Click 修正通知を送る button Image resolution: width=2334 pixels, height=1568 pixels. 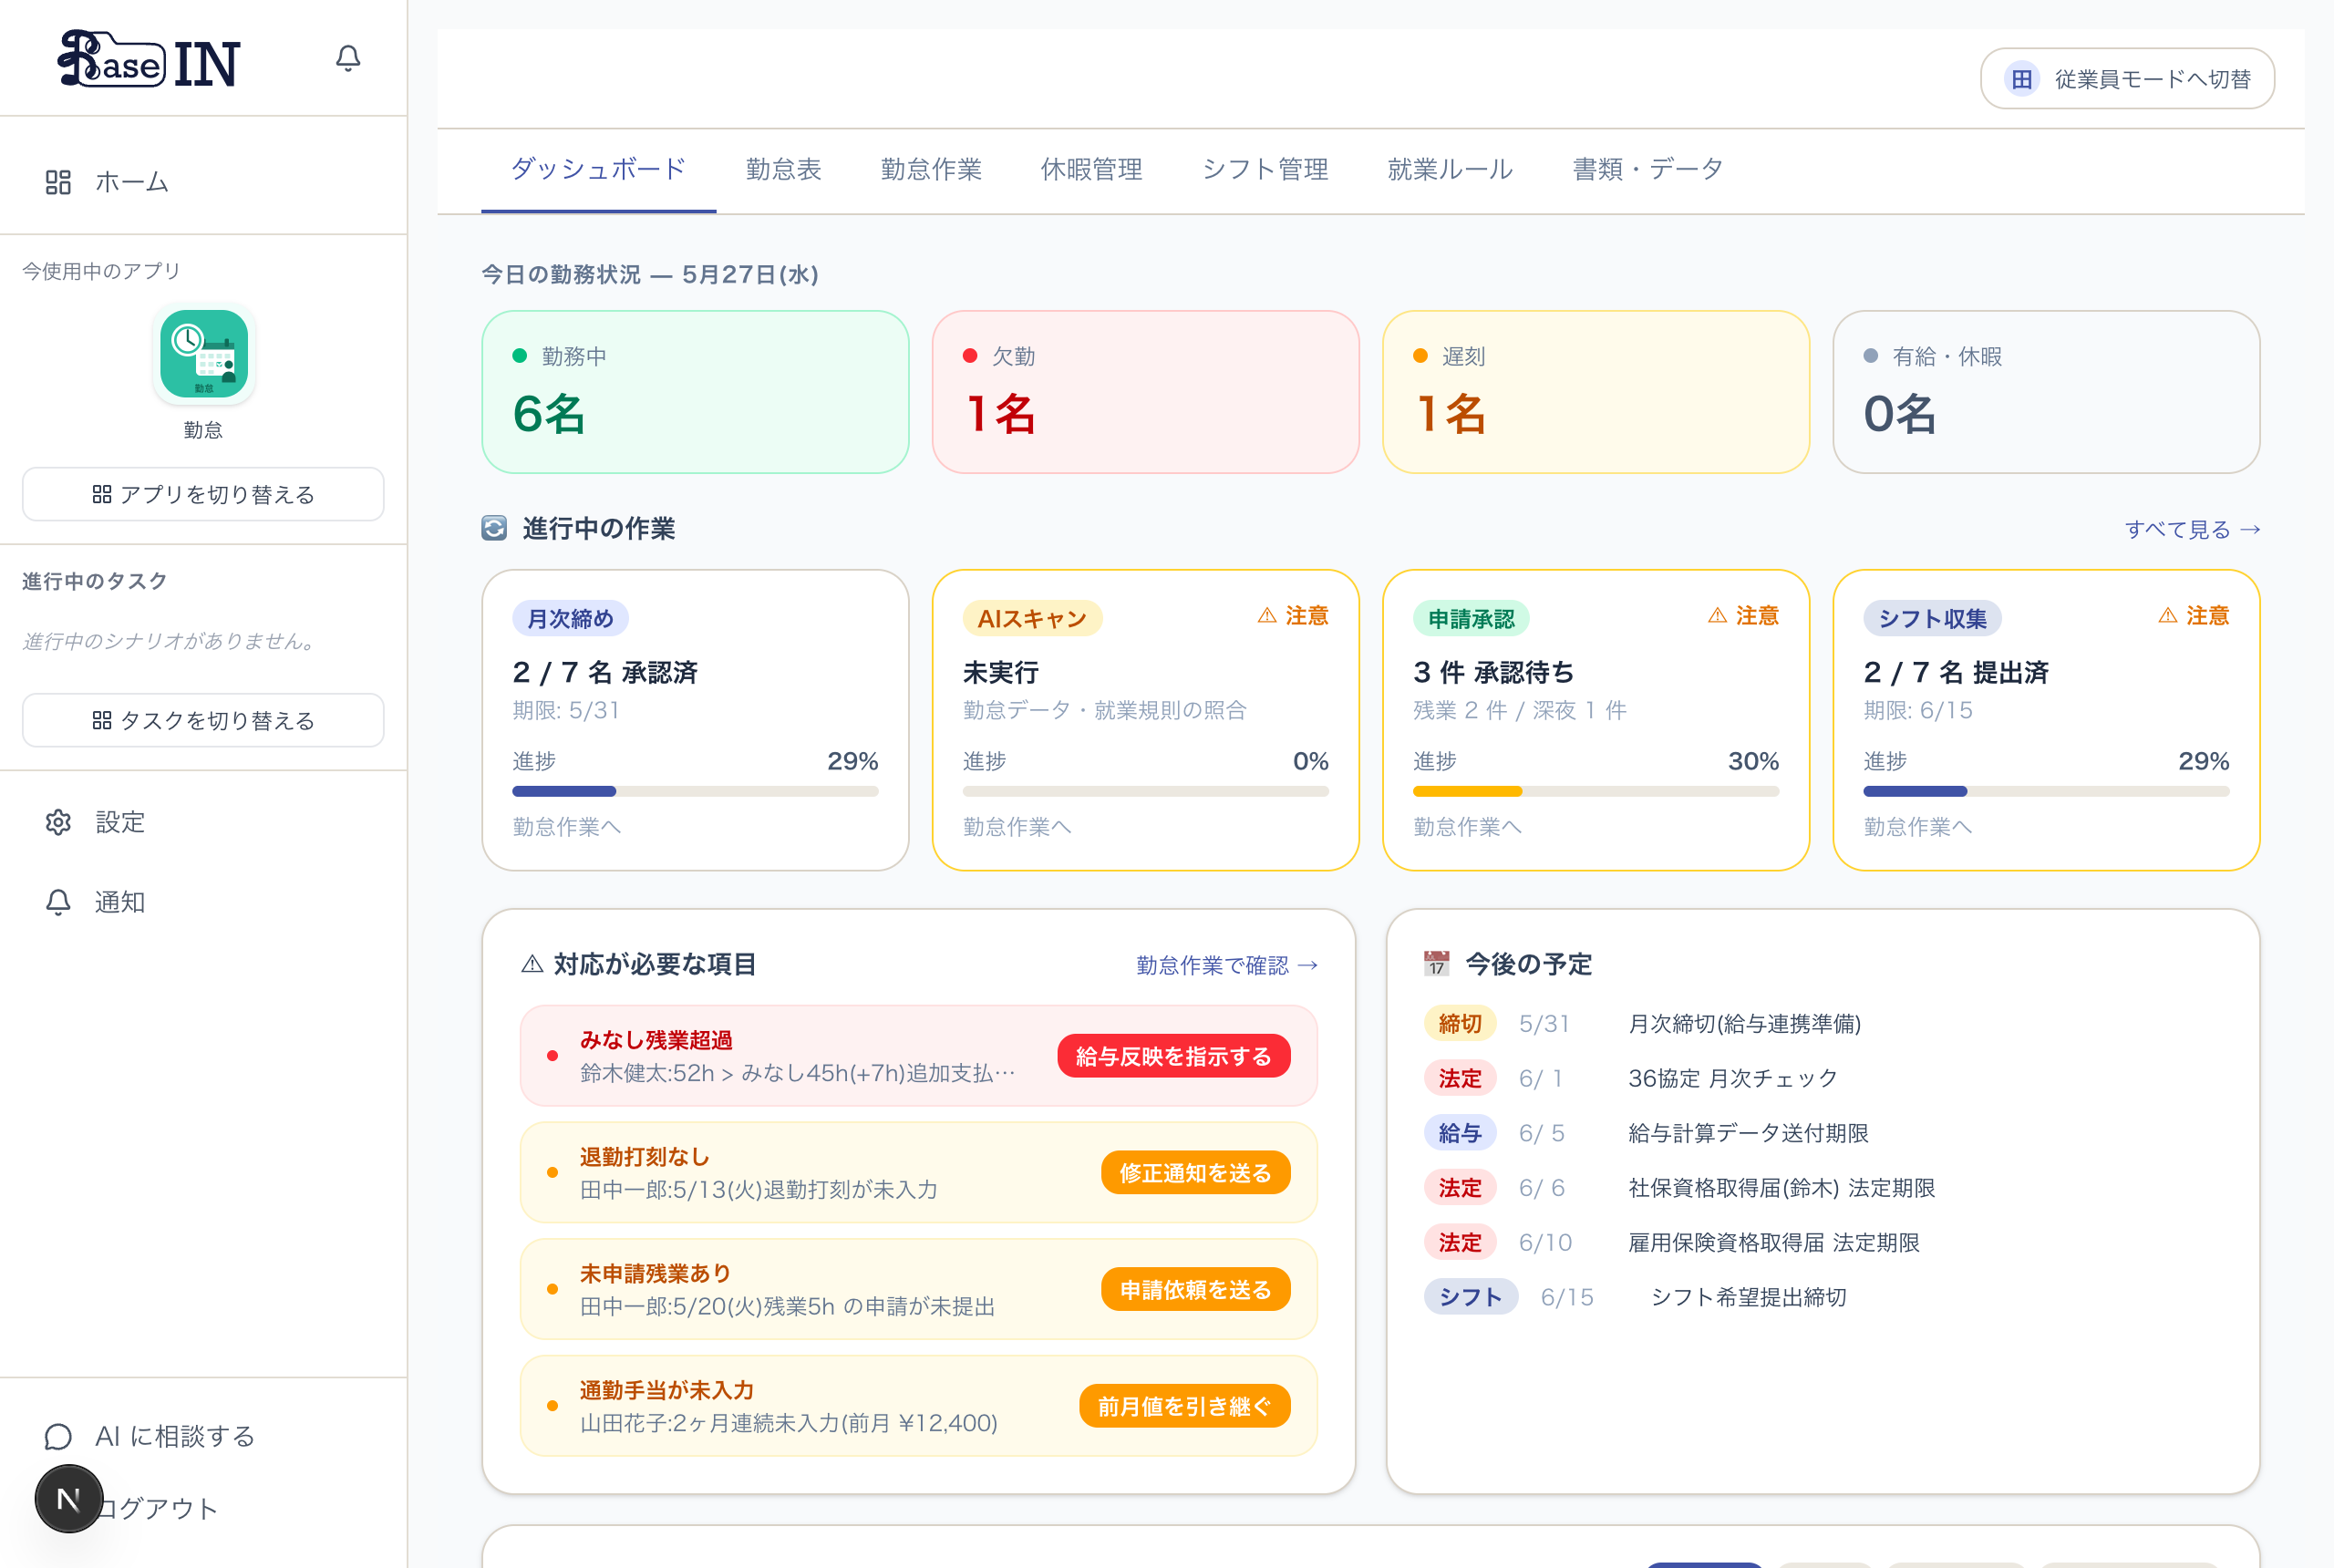pyautogui.click(x=1195, y=1173)
